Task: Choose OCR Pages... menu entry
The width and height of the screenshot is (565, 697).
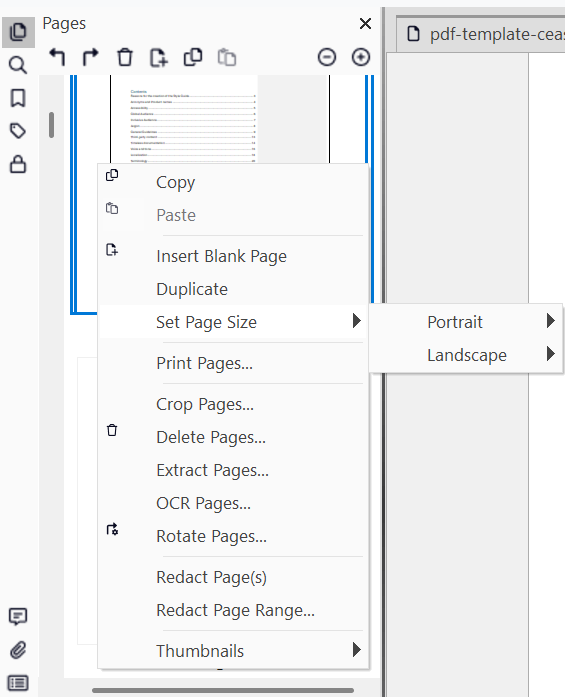Action: click(x=233, y=503)
